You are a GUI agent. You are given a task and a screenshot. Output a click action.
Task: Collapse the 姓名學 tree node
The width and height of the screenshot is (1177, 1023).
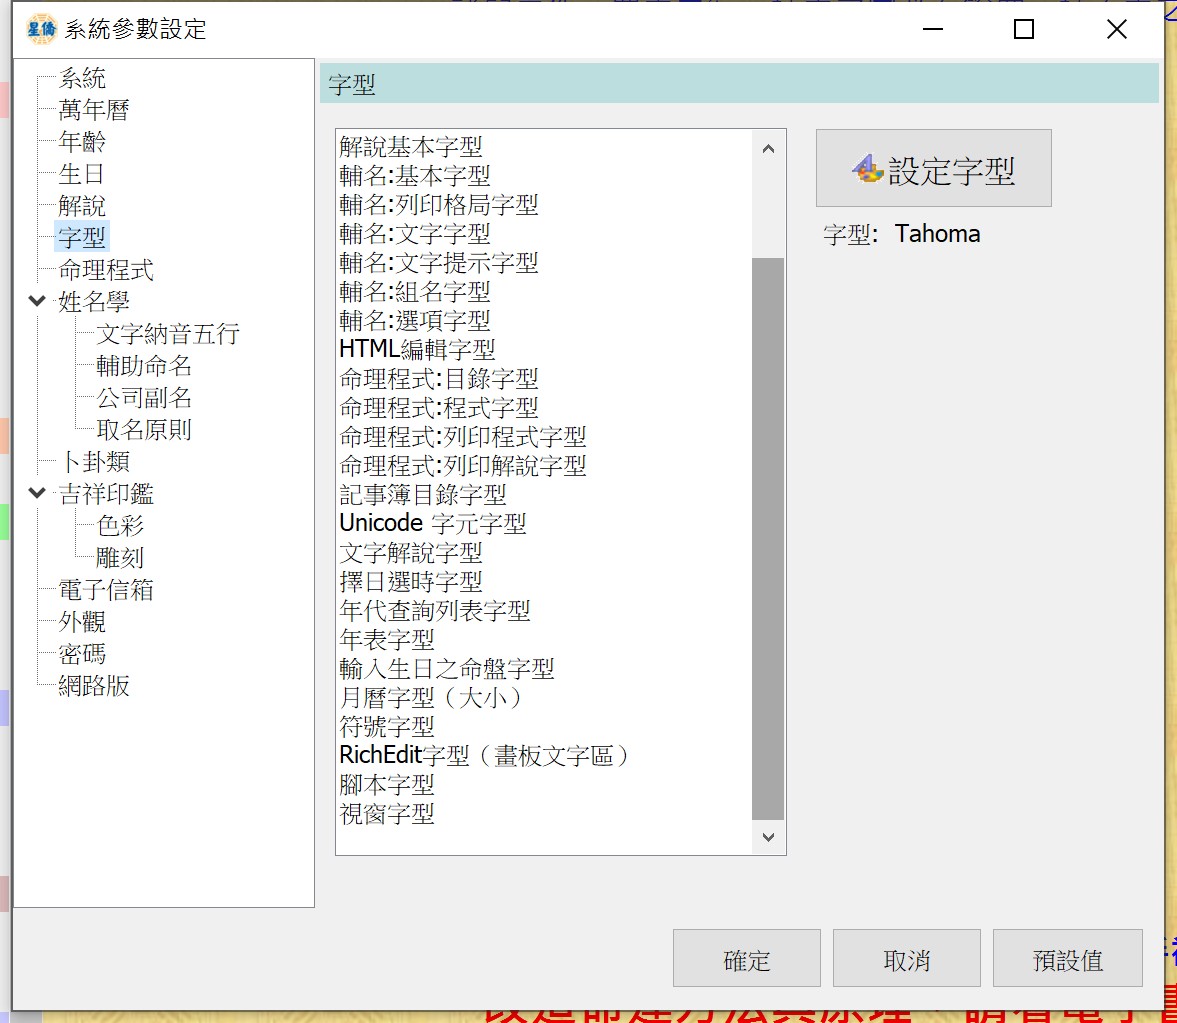[x=37, y=301]
